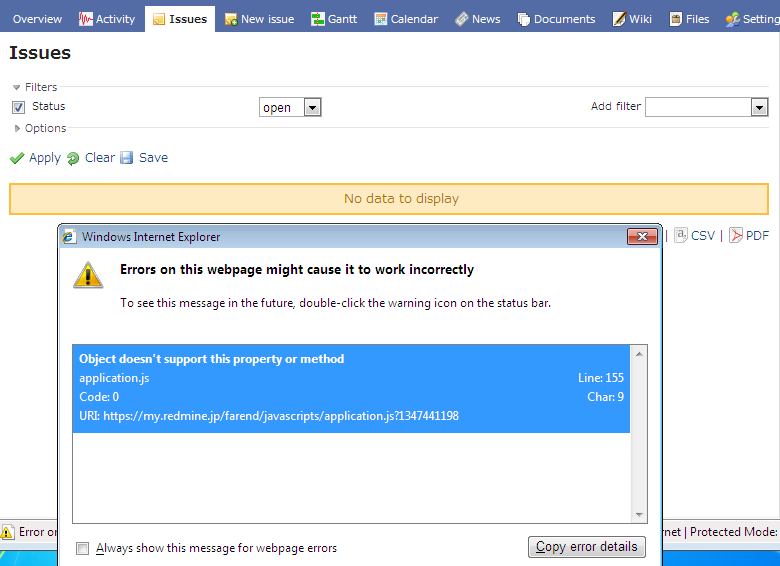Click the status bar warning icon
780x566 pixels.
coord(6,533)
